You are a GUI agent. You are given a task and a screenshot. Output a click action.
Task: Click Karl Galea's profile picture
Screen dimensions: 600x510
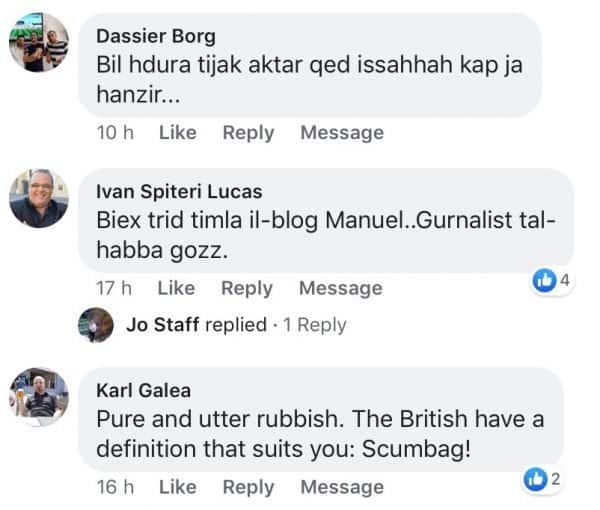point(39,397)
